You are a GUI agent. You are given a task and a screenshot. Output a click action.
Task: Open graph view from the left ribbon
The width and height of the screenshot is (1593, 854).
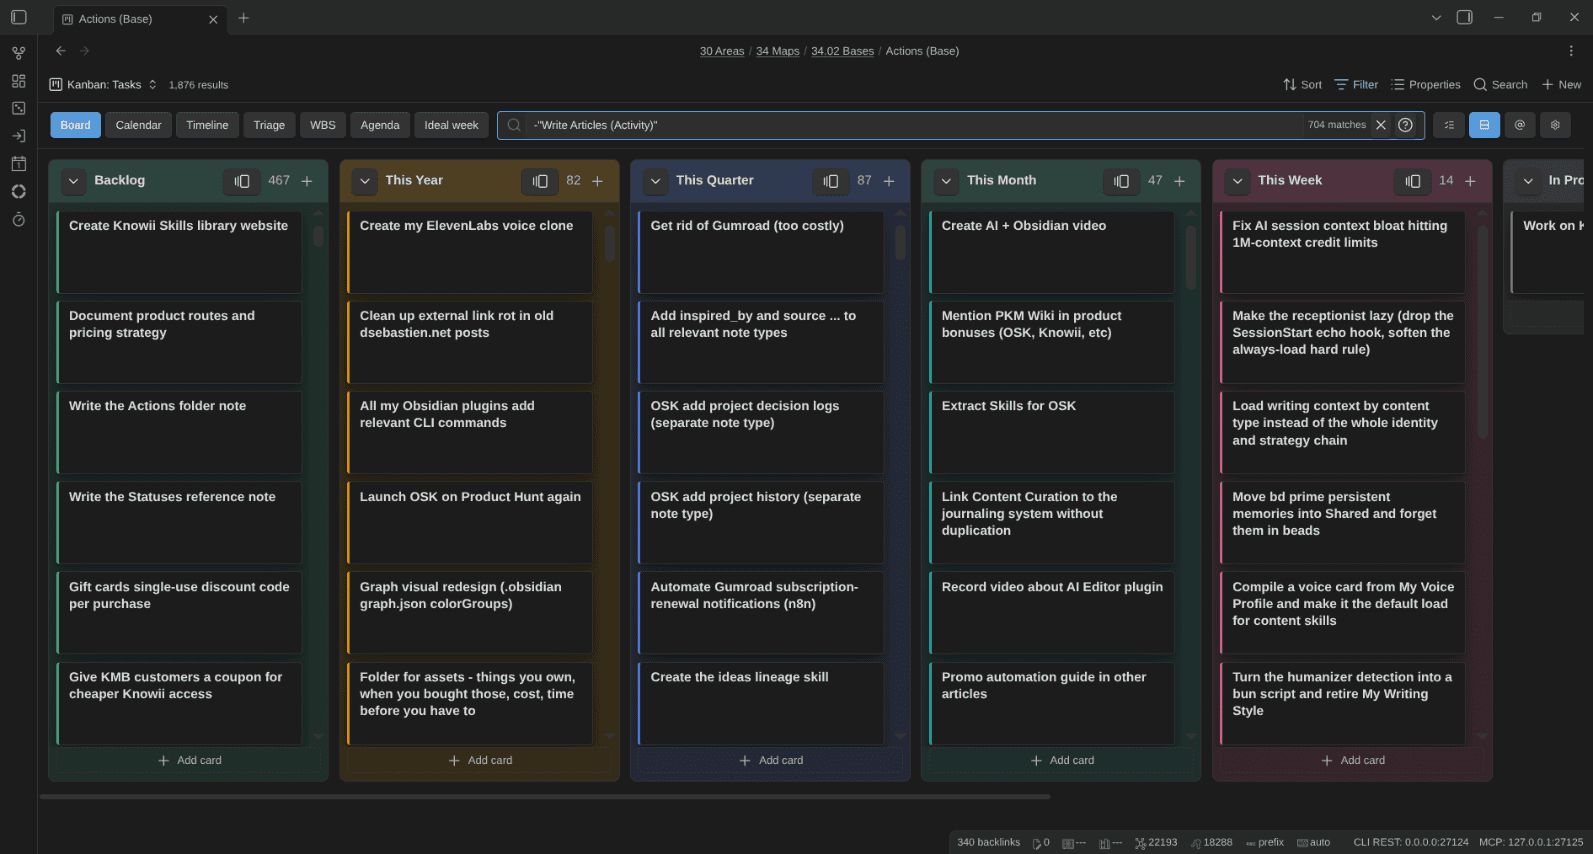[x=18, y=53]
